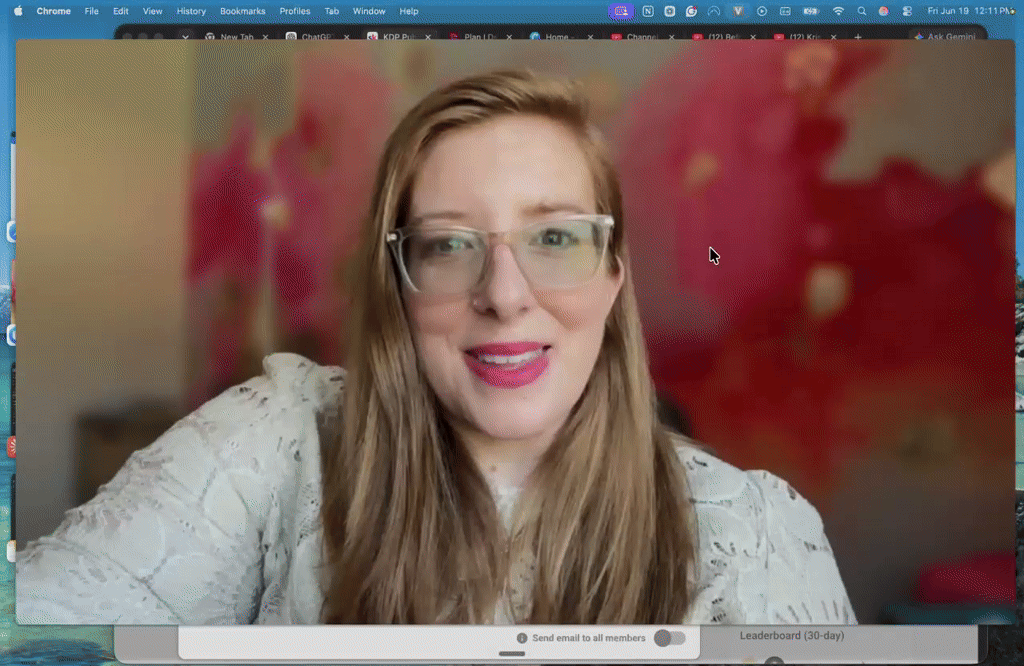Open Spotlight search
The width and height of the screenshot is (1024, 666).
[x=861, y=11]
